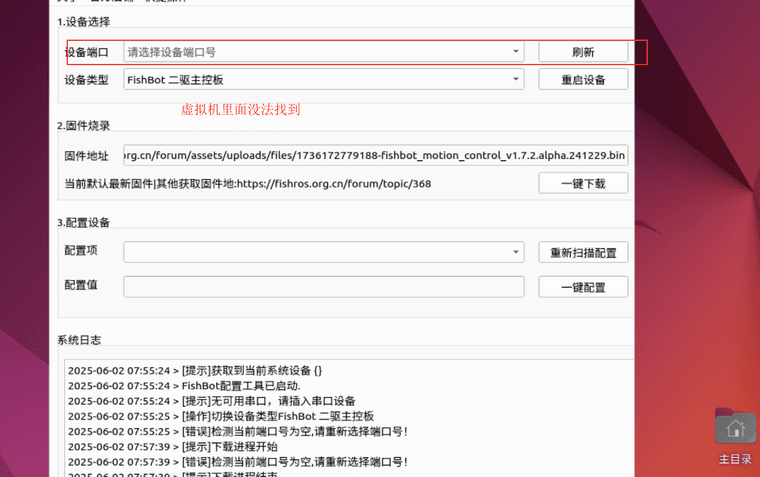Screen dimensions: 760x477
Task: Click the 07:57:39 错误 empty-port log line
Action: click(x=238, y=462)
